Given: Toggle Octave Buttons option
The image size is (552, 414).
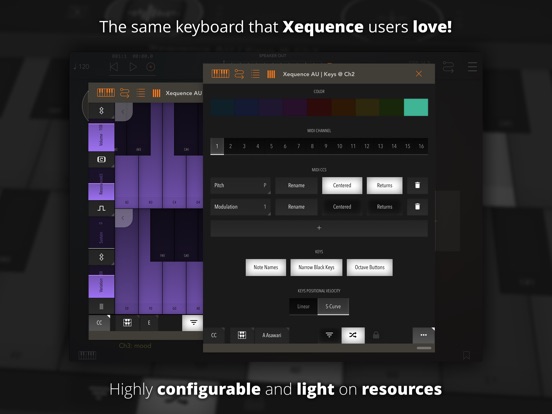Looking at the screenshot, I should pyautogui.click(x=370, y=267).
